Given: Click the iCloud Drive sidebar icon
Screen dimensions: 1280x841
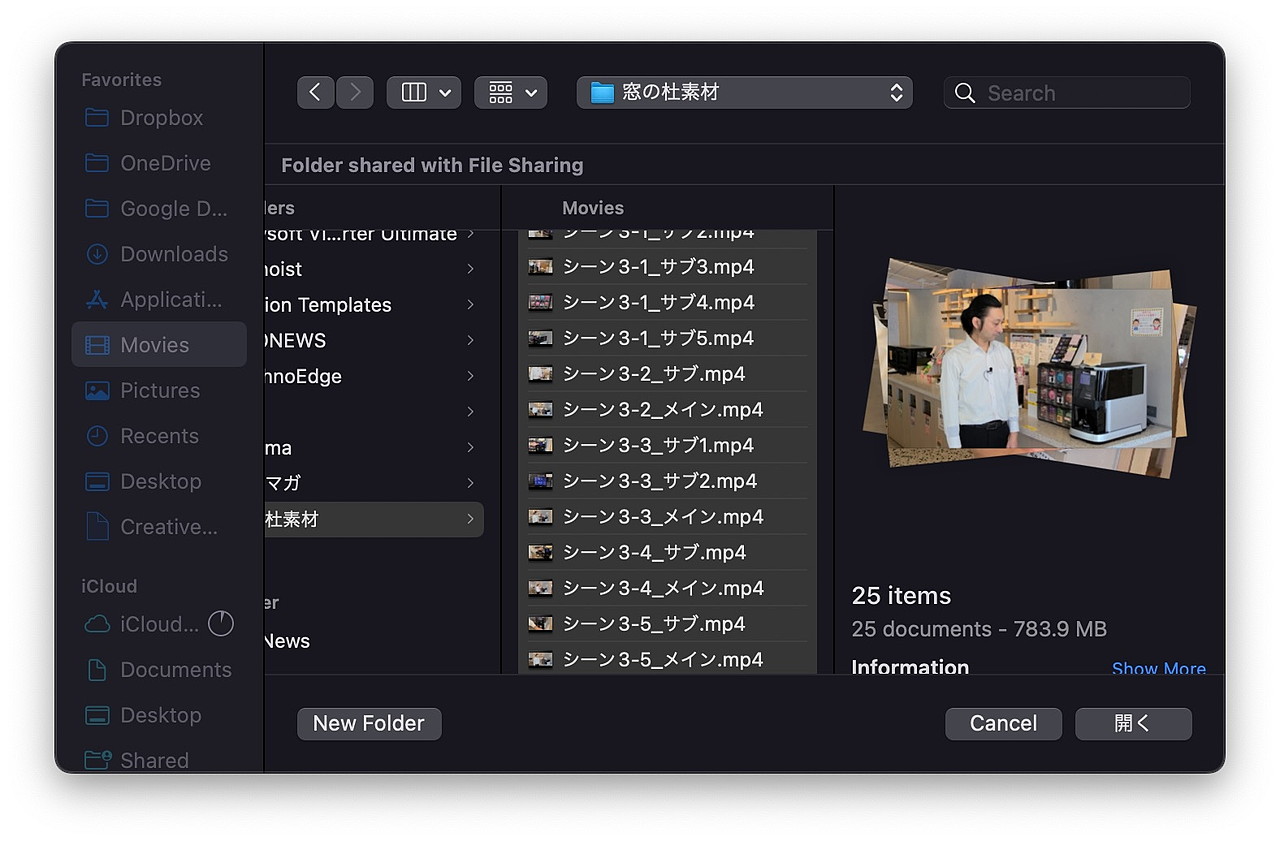Looking at the screenshot, I should 97,624.
